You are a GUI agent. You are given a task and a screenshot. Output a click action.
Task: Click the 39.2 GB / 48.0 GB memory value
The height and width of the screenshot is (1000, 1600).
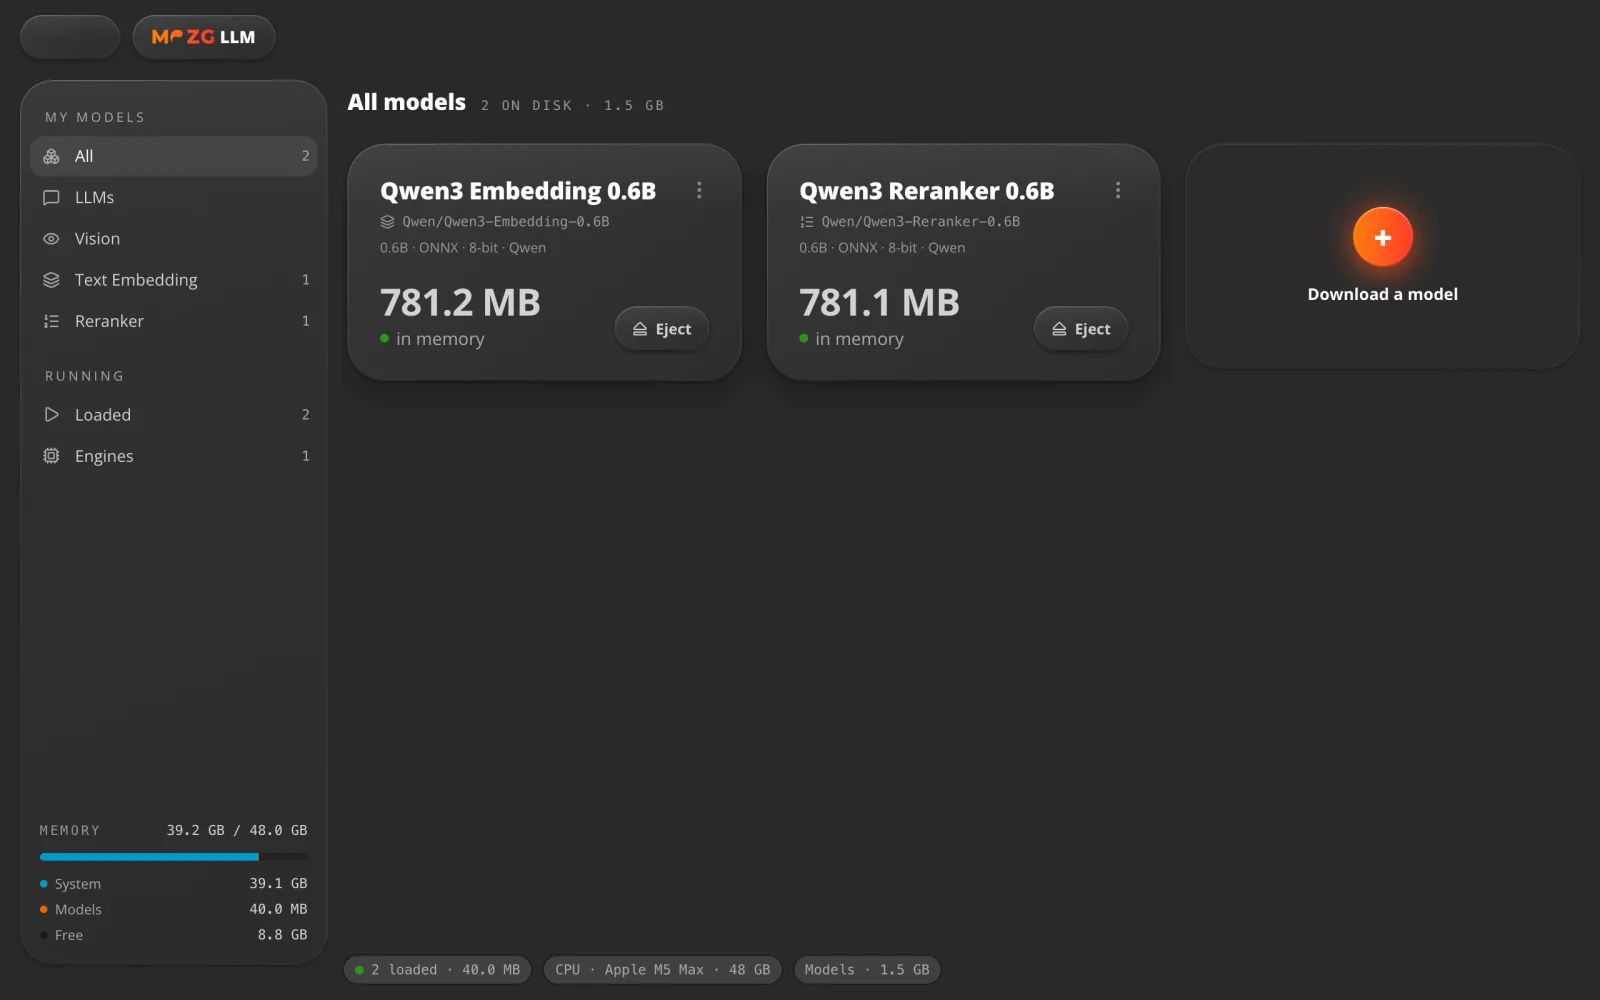pos(237,830)
